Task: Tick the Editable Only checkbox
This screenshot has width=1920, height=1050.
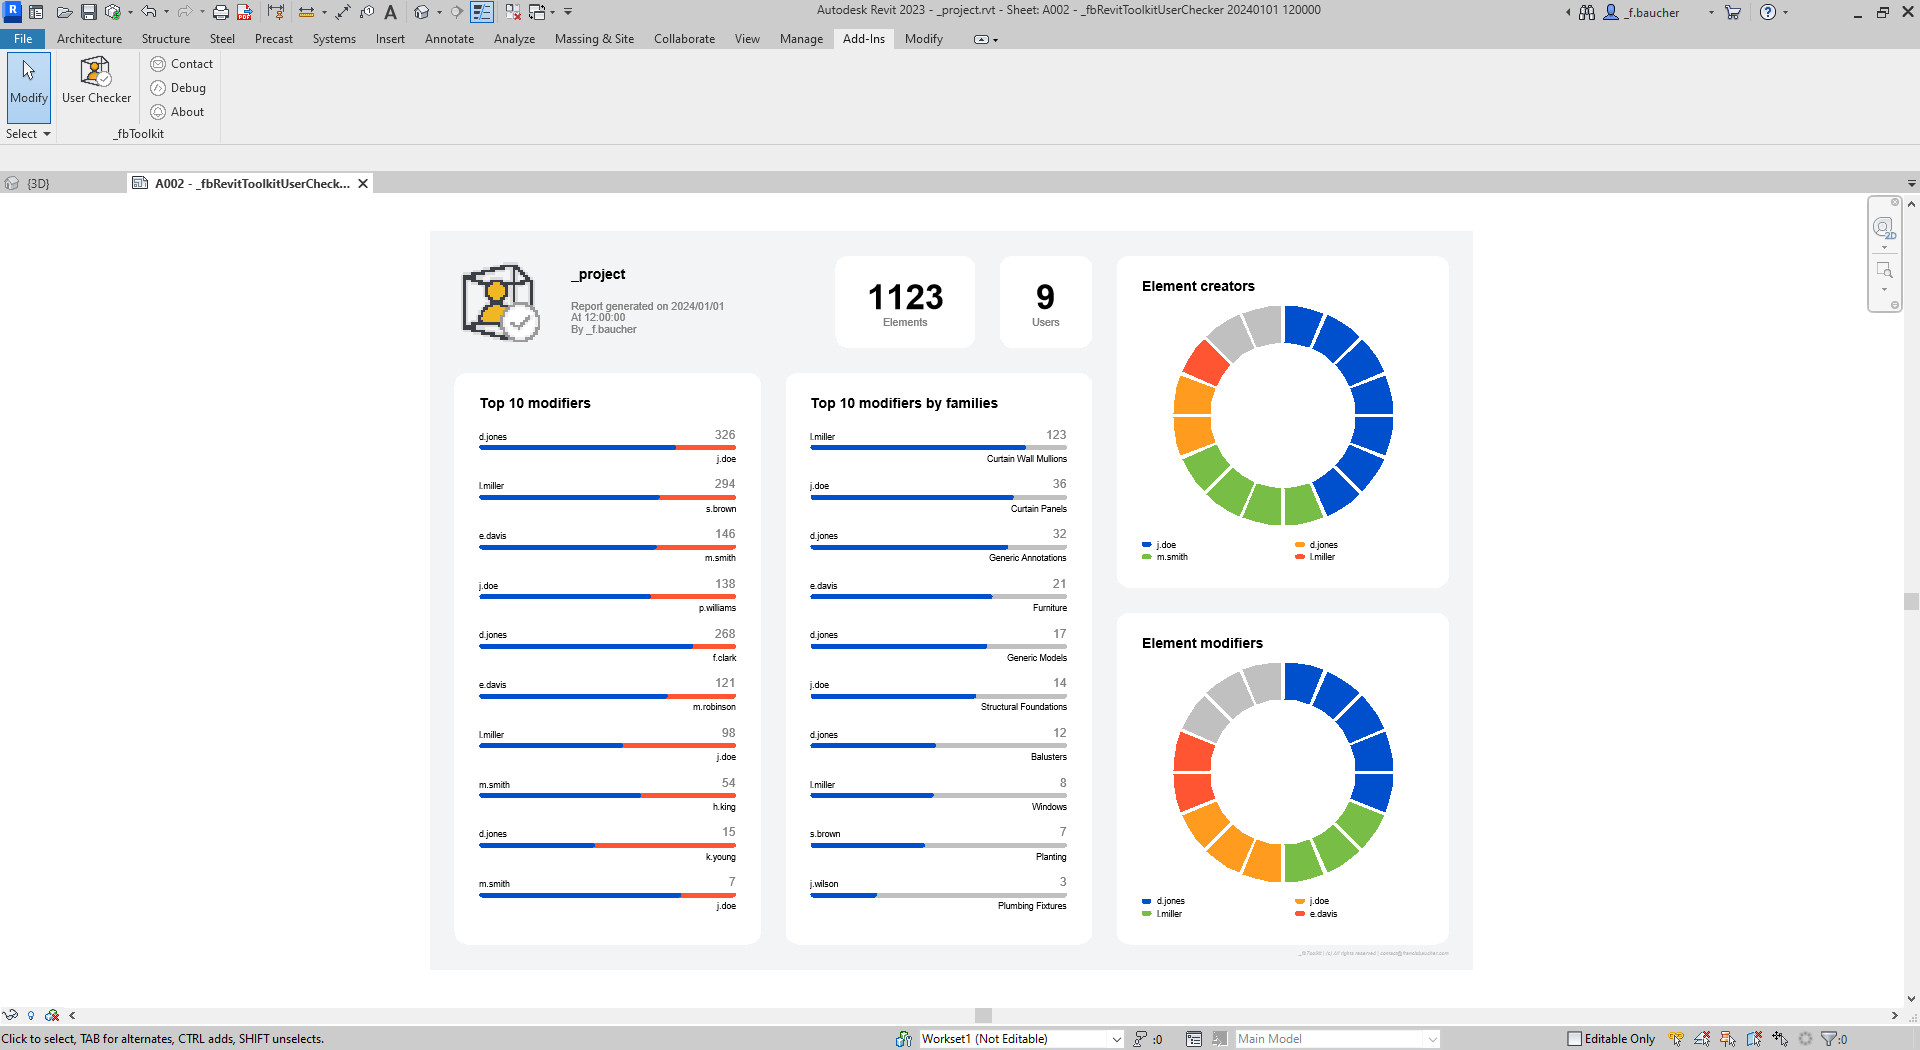Action: pyautogui.click(x=1575, y=1039)
